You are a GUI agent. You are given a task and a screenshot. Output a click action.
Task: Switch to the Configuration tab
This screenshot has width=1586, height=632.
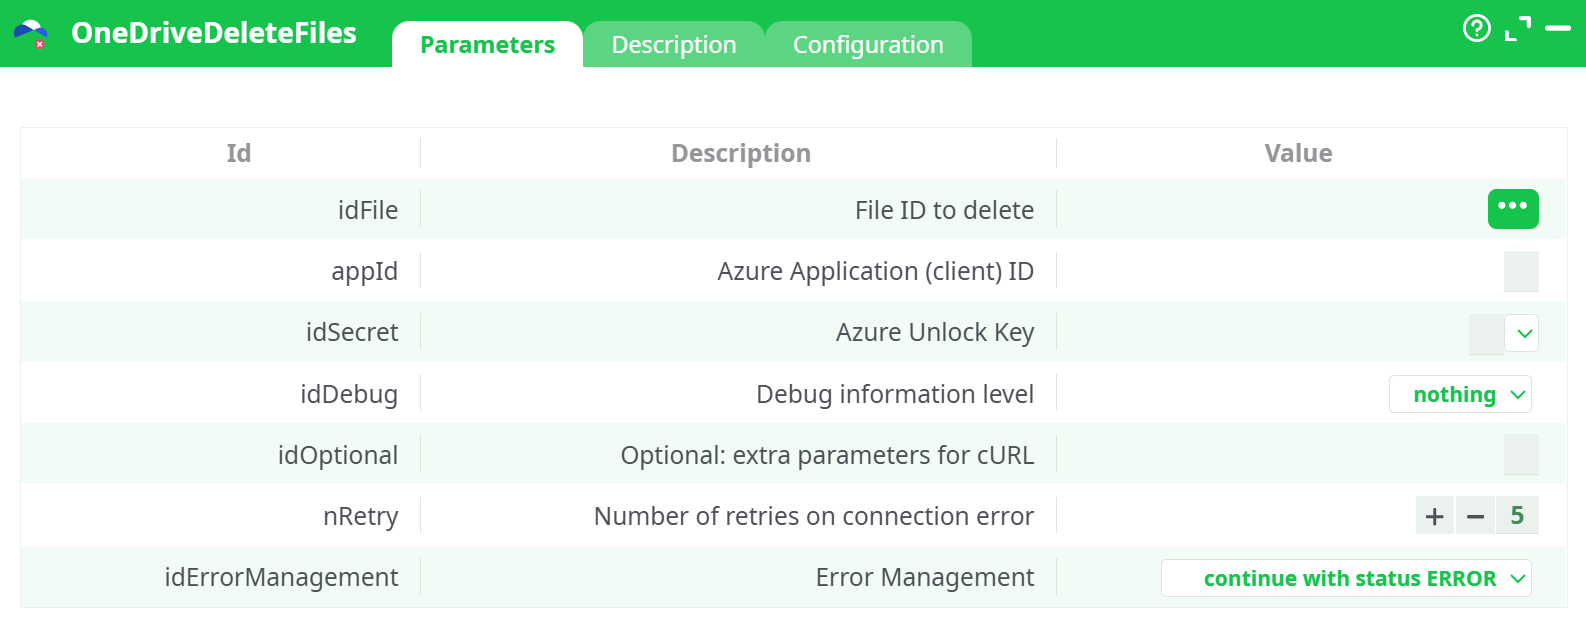pos(868,44)
